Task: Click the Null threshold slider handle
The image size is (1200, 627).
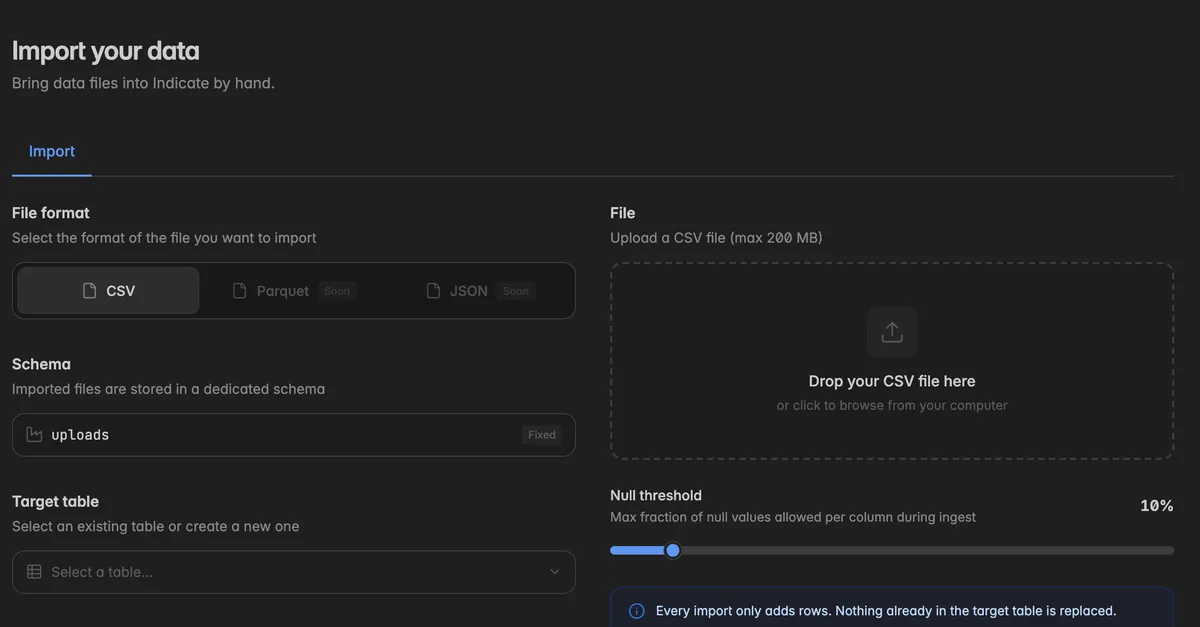Action: coord(673,550)
